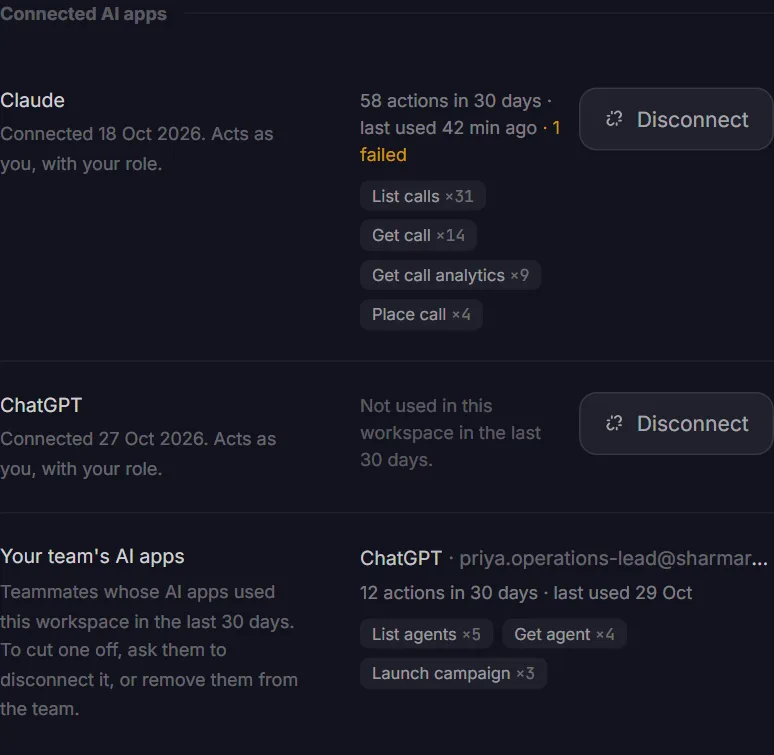Click the "Connected AI apps" section heading

click(83, 14)
